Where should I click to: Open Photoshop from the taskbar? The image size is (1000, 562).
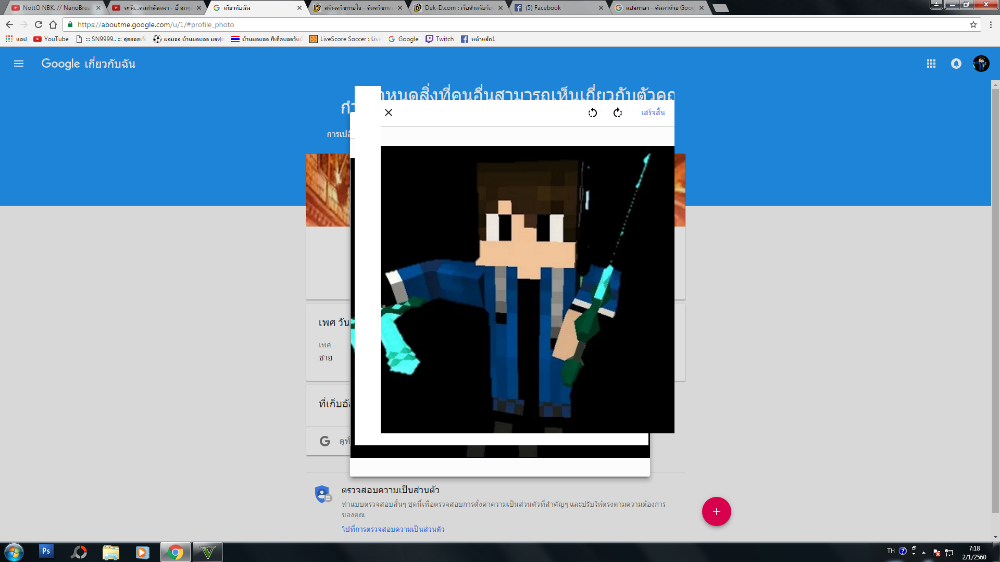46,552
